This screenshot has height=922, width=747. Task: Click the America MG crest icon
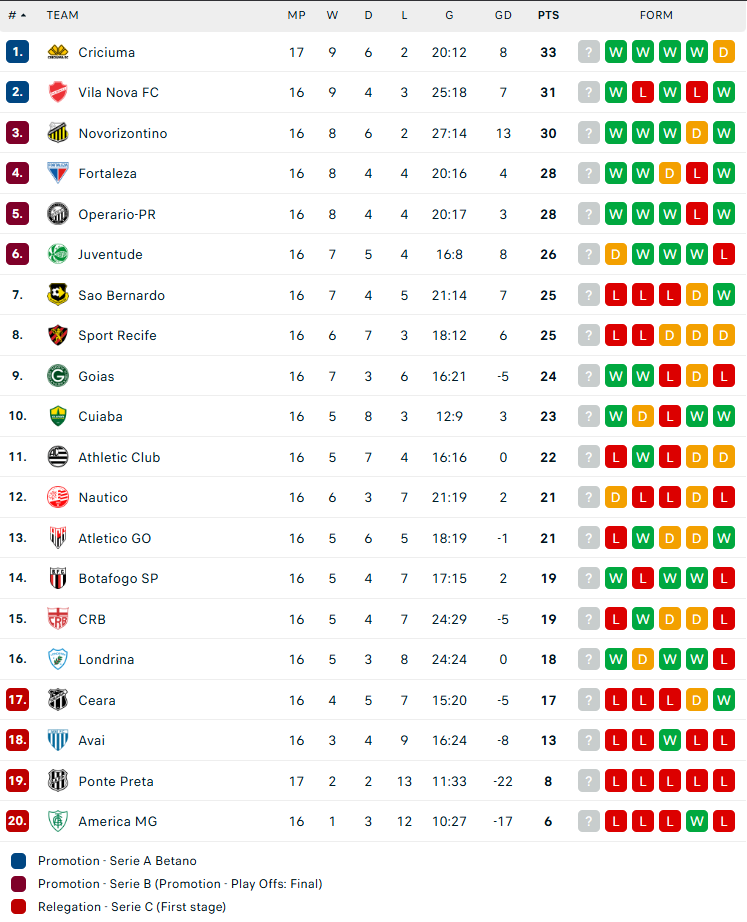[58, 821]
